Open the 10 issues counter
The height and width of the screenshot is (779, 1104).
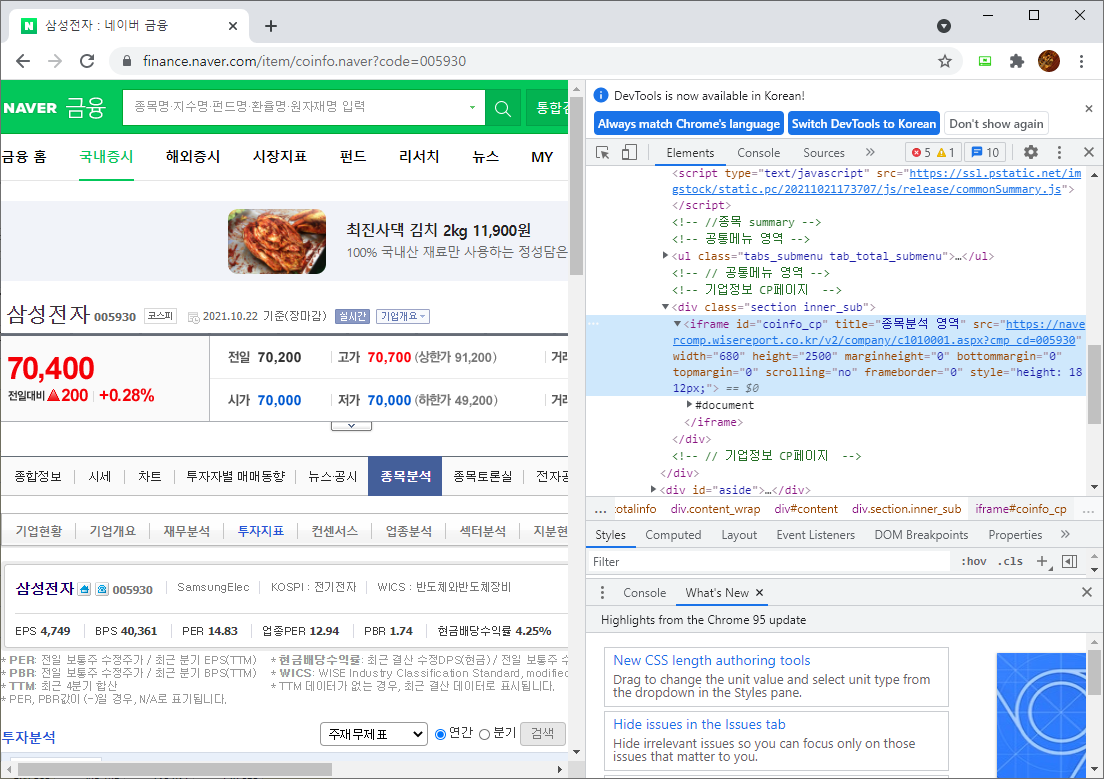pos(986,152)
